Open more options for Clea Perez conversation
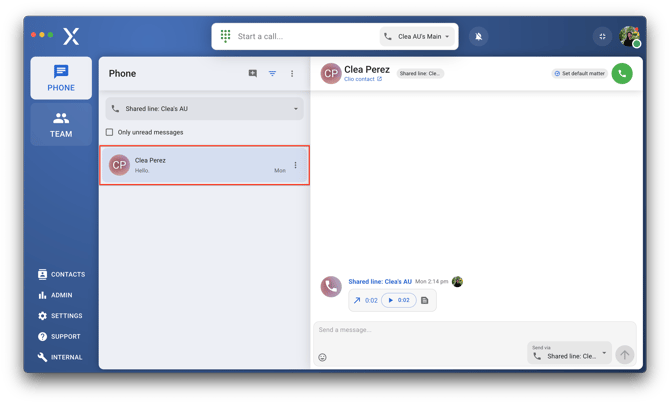670x404 pixels. pyautogui.click(x=295, y=165)
